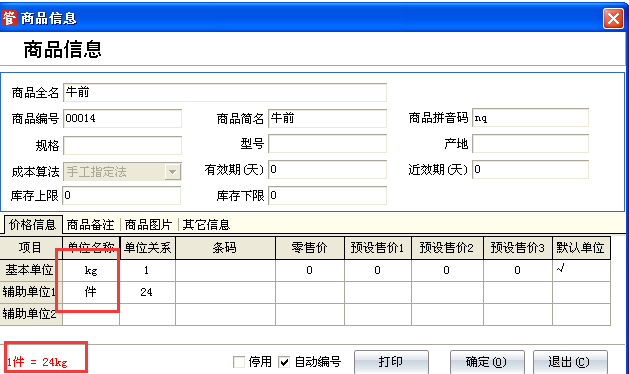The image size is (629, 374).
Task: Click the 预设售价2 cell in 基本单位 row
Action: tap(447, 270)
